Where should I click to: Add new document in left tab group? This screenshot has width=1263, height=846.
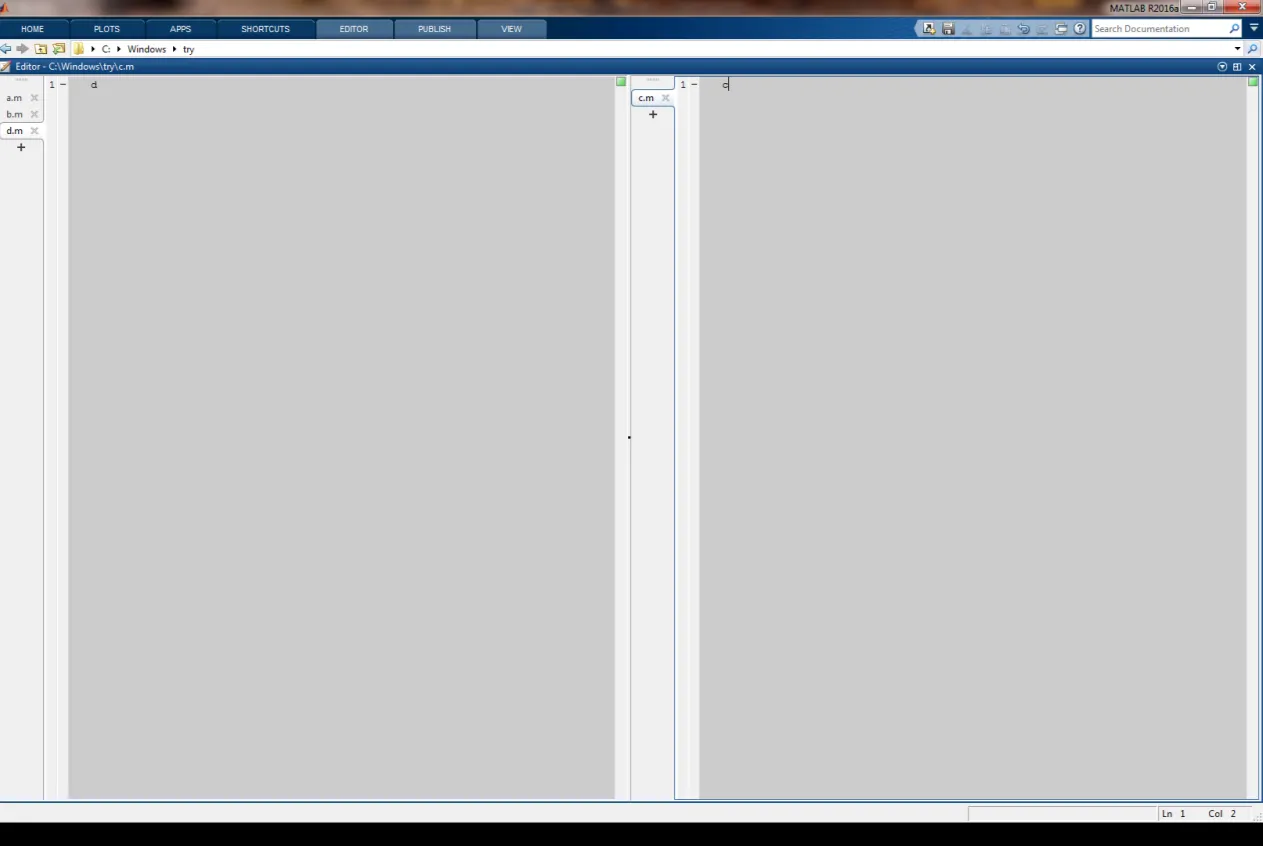point(21,147)
